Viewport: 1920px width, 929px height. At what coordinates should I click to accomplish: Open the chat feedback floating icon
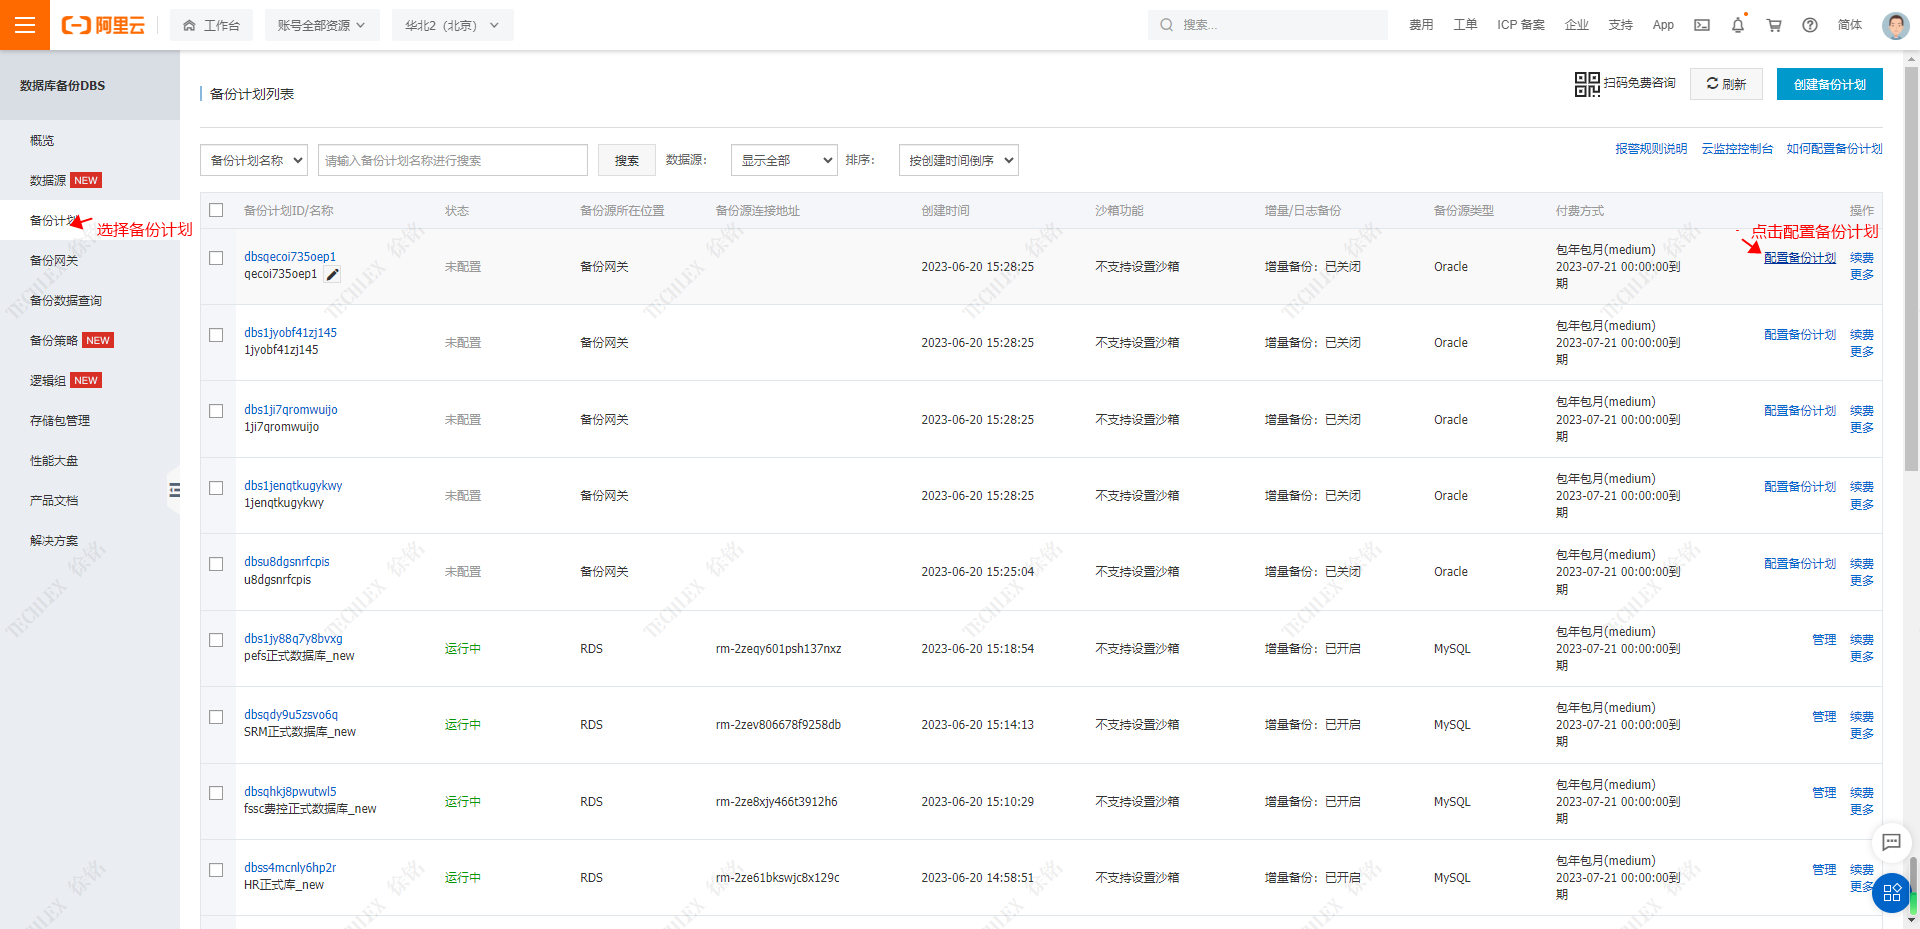click(1891, 842)
